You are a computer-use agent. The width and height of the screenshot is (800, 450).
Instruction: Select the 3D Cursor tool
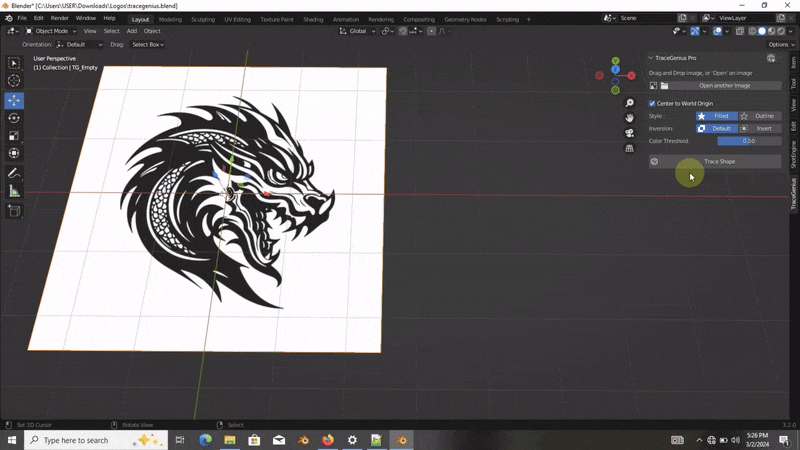pos(14,81)
